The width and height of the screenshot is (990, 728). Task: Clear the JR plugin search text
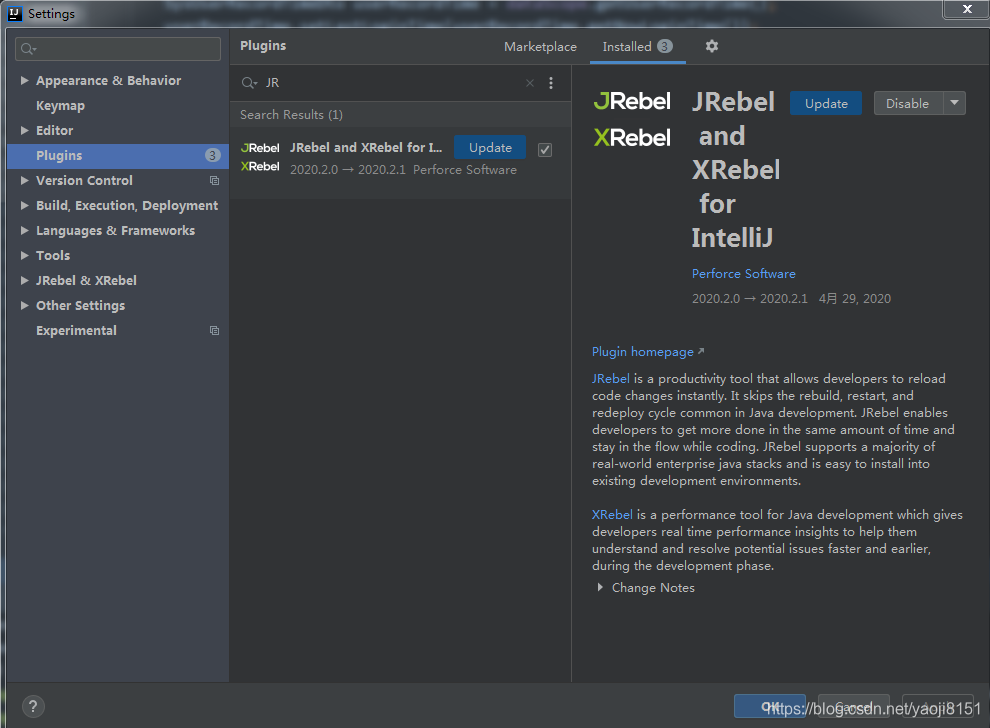[530, 83]
